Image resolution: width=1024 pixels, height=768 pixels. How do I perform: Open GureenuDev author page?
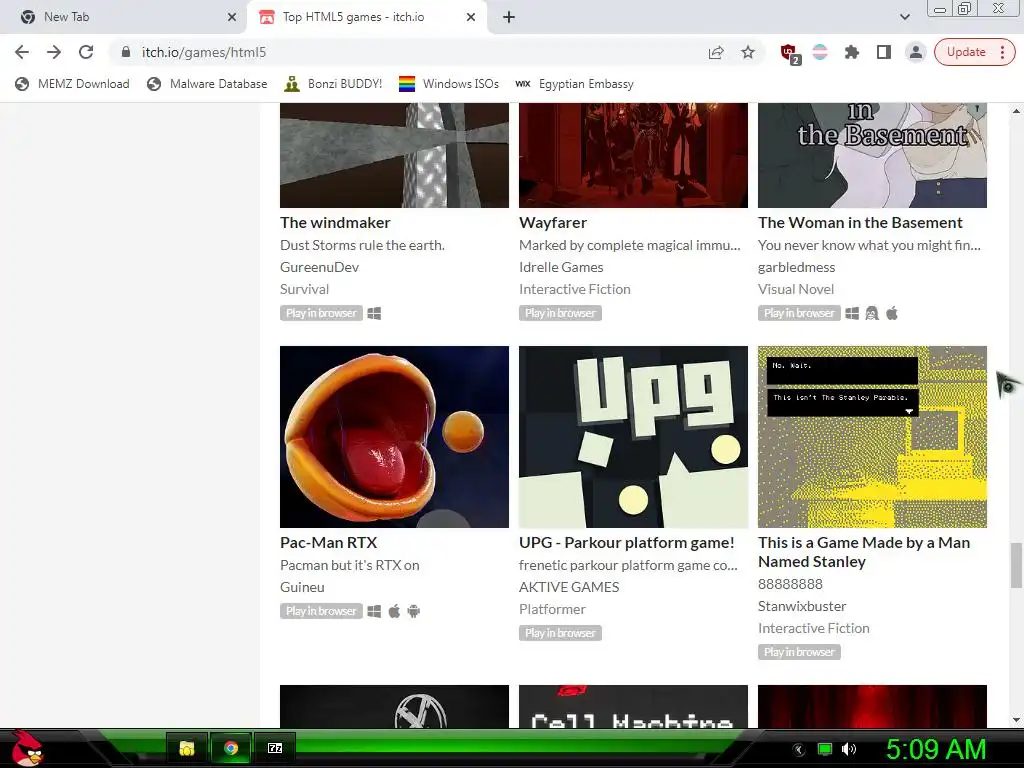(x=319, y=267)
